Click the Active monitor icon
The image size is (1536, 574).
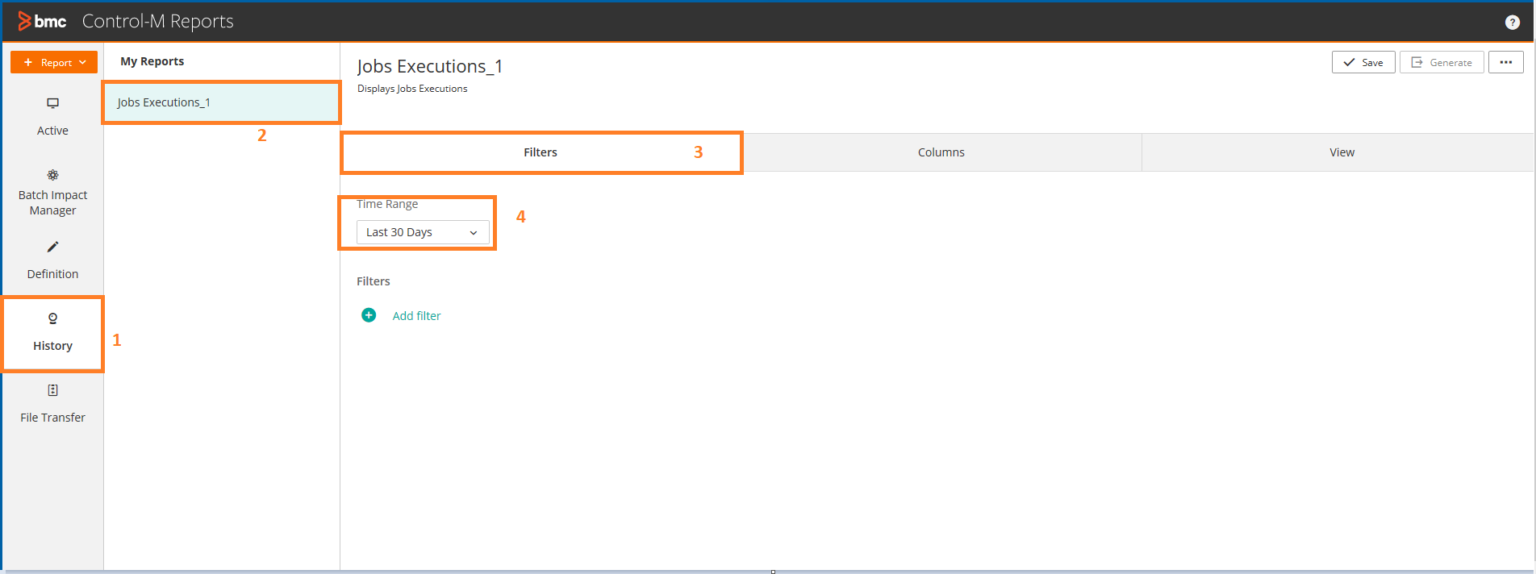[53, 104]
